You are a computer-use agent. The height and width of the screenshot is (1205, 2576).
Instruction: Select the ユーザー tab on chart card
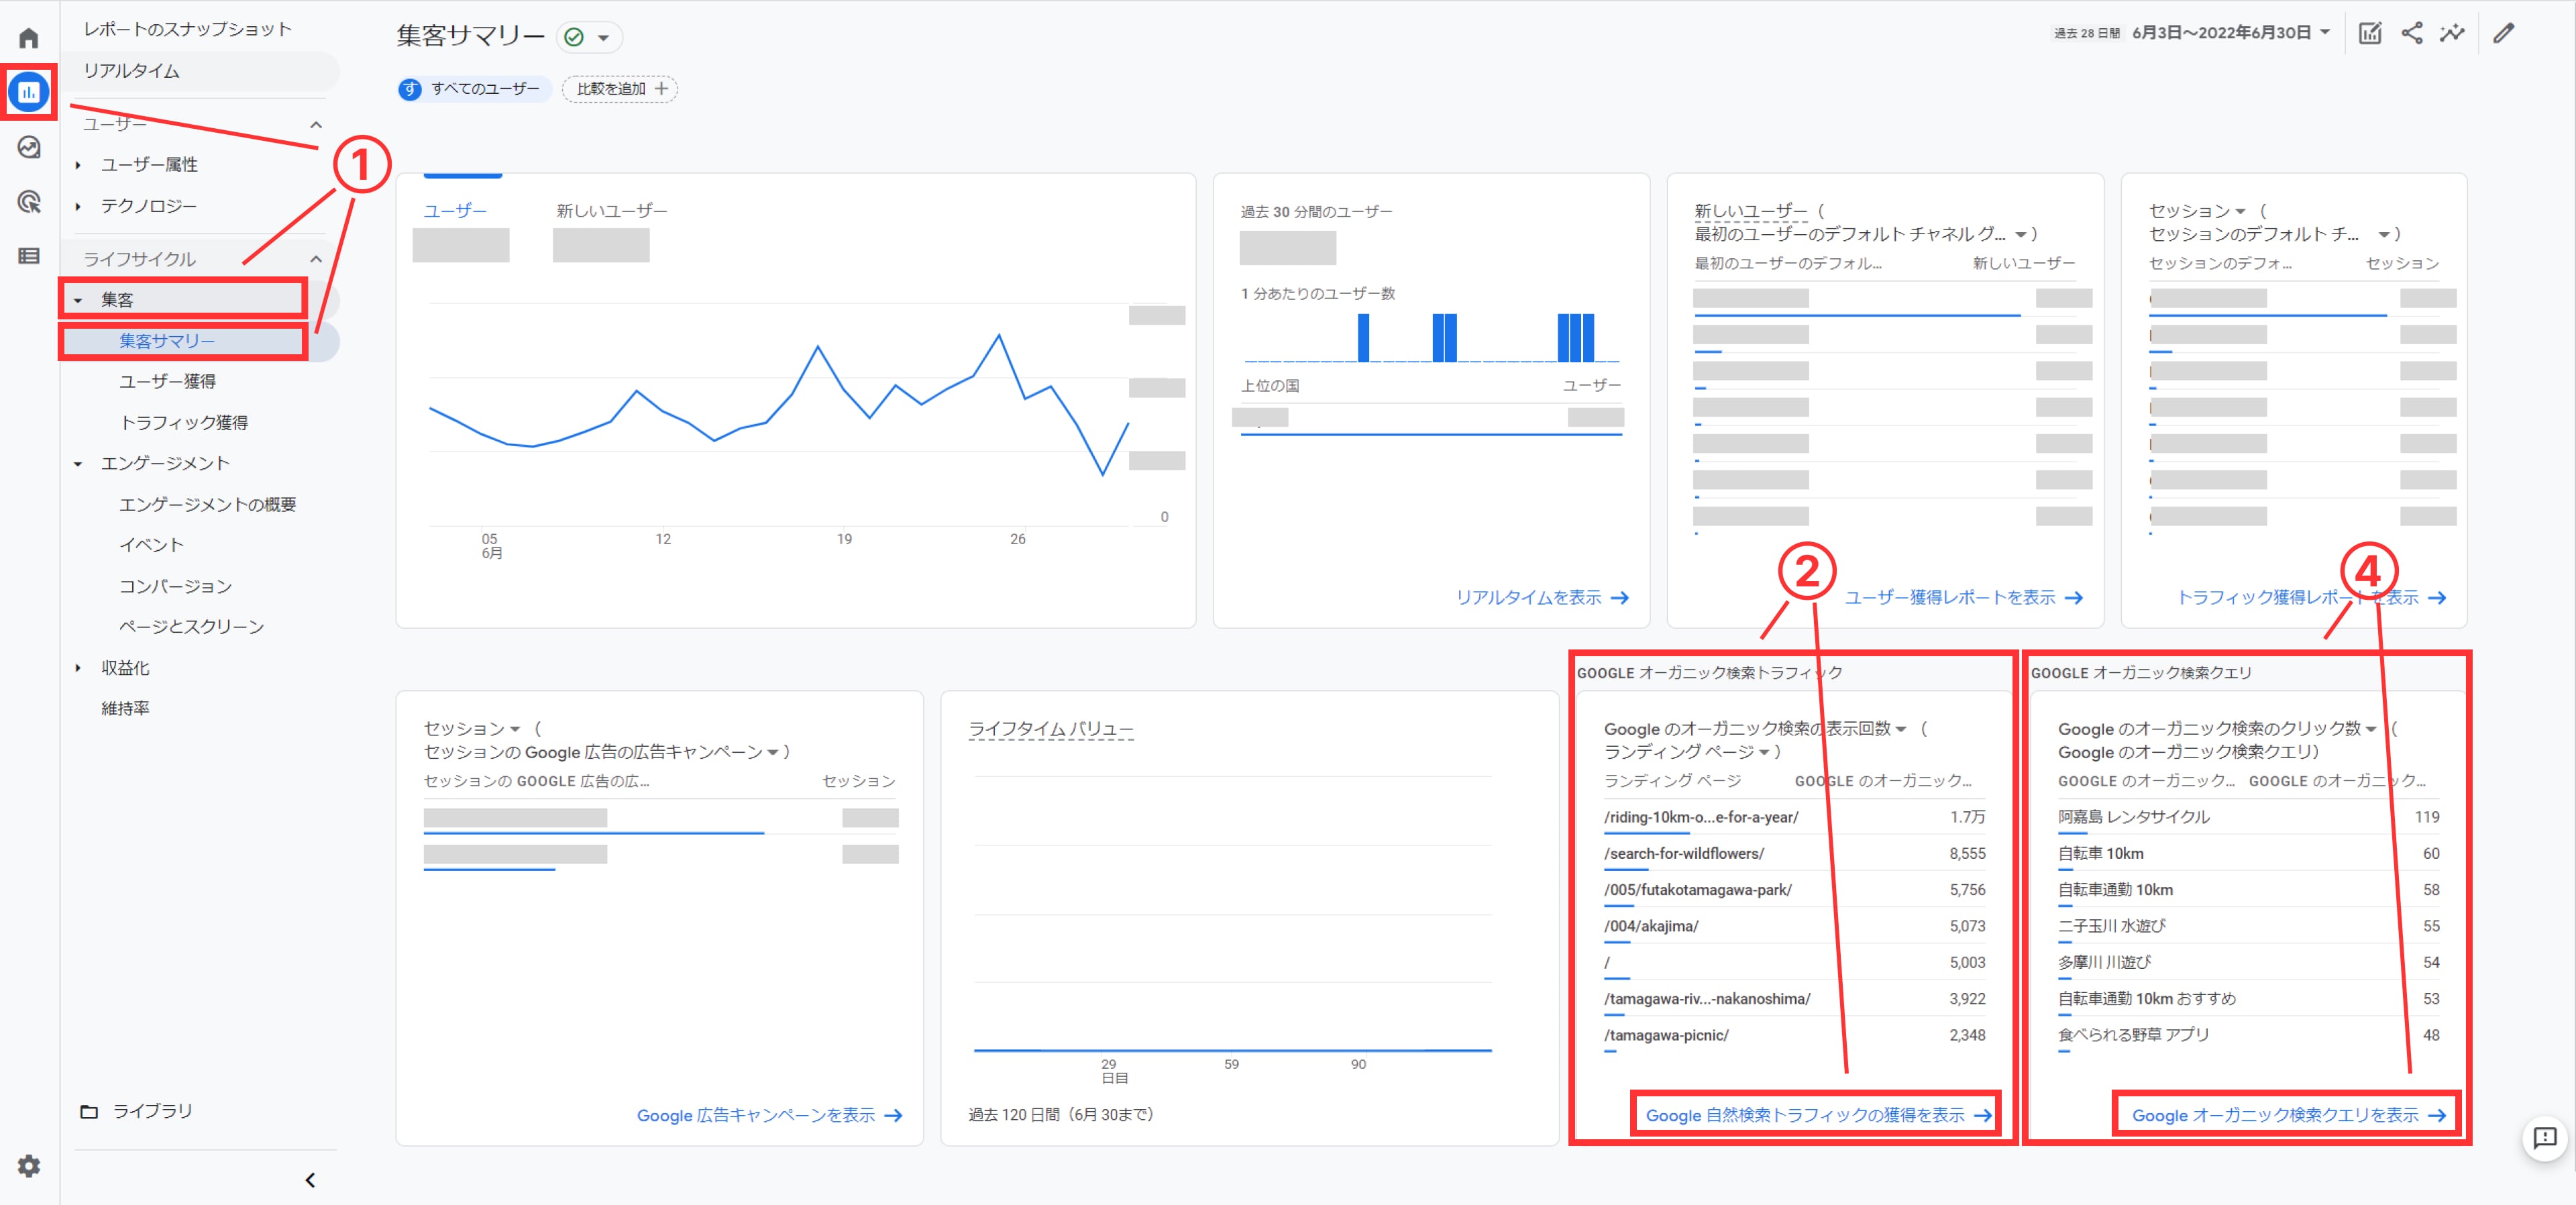click(x=455, y=211)
